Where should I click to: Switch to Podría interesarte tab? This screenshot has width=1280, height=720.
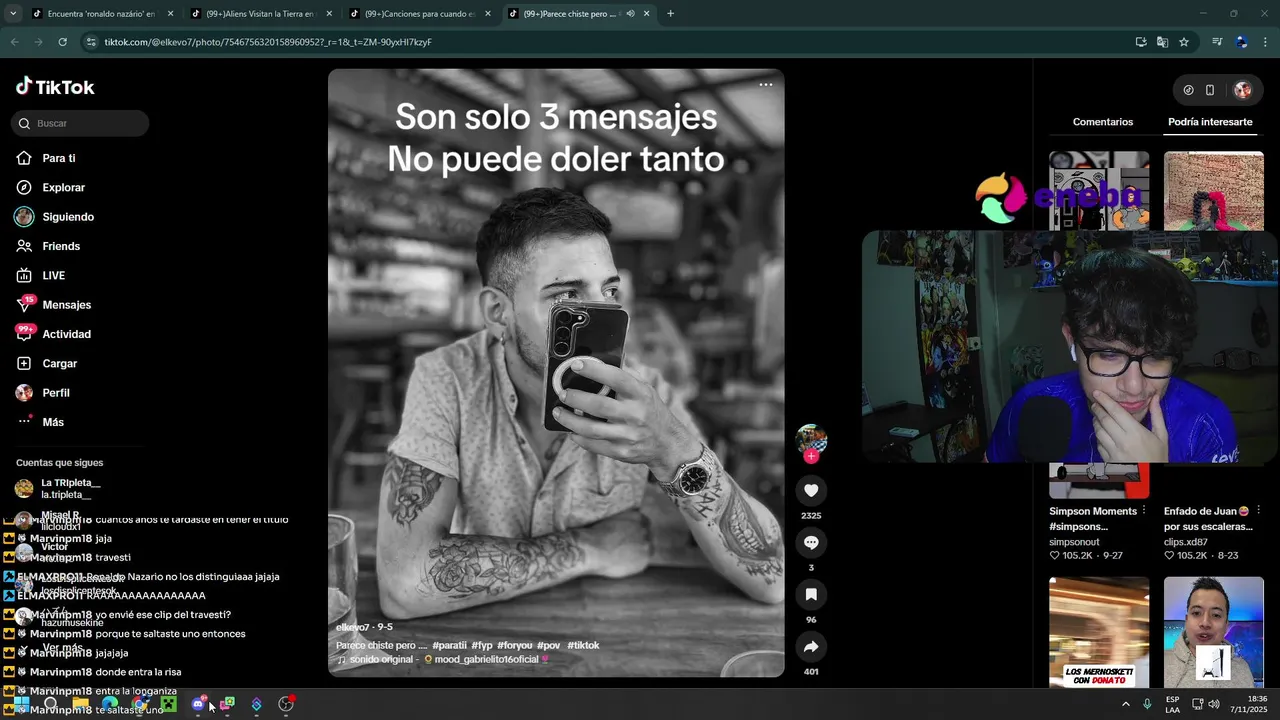(1210, 122)
